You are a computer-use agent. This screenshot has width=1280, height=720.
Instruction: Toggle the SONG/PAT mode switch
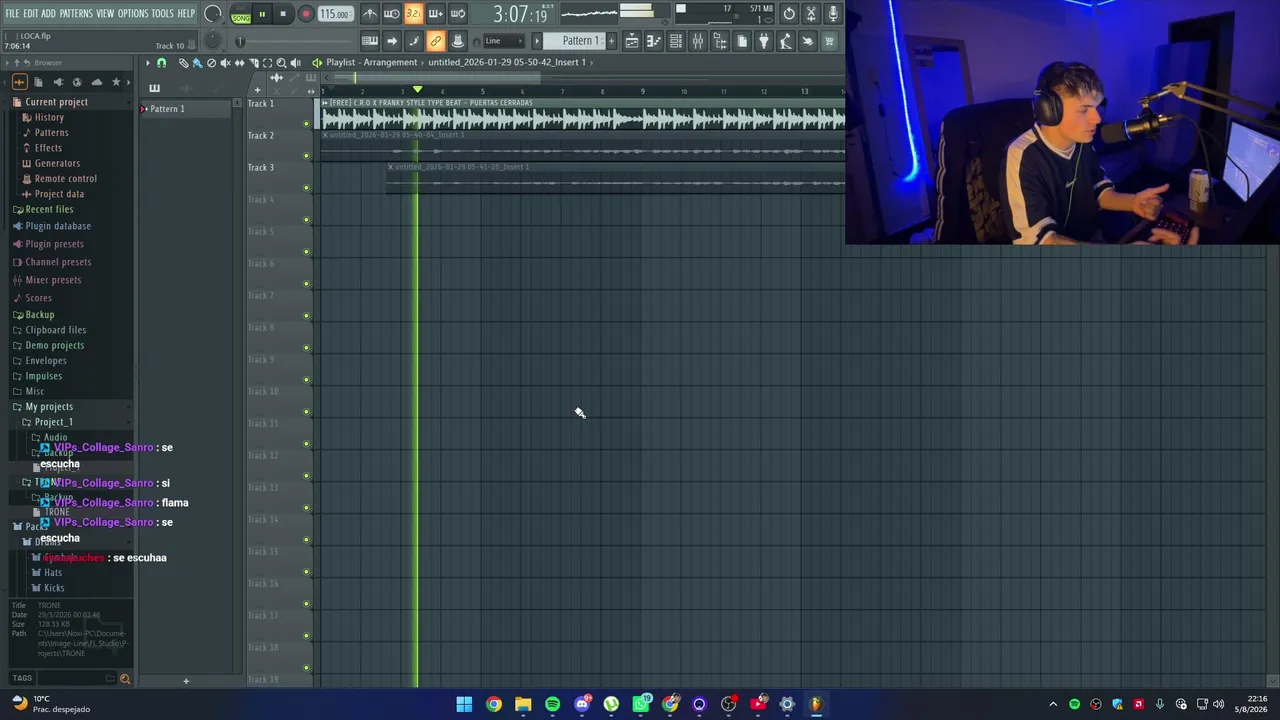pyautogui.click(x=241, y=14)
